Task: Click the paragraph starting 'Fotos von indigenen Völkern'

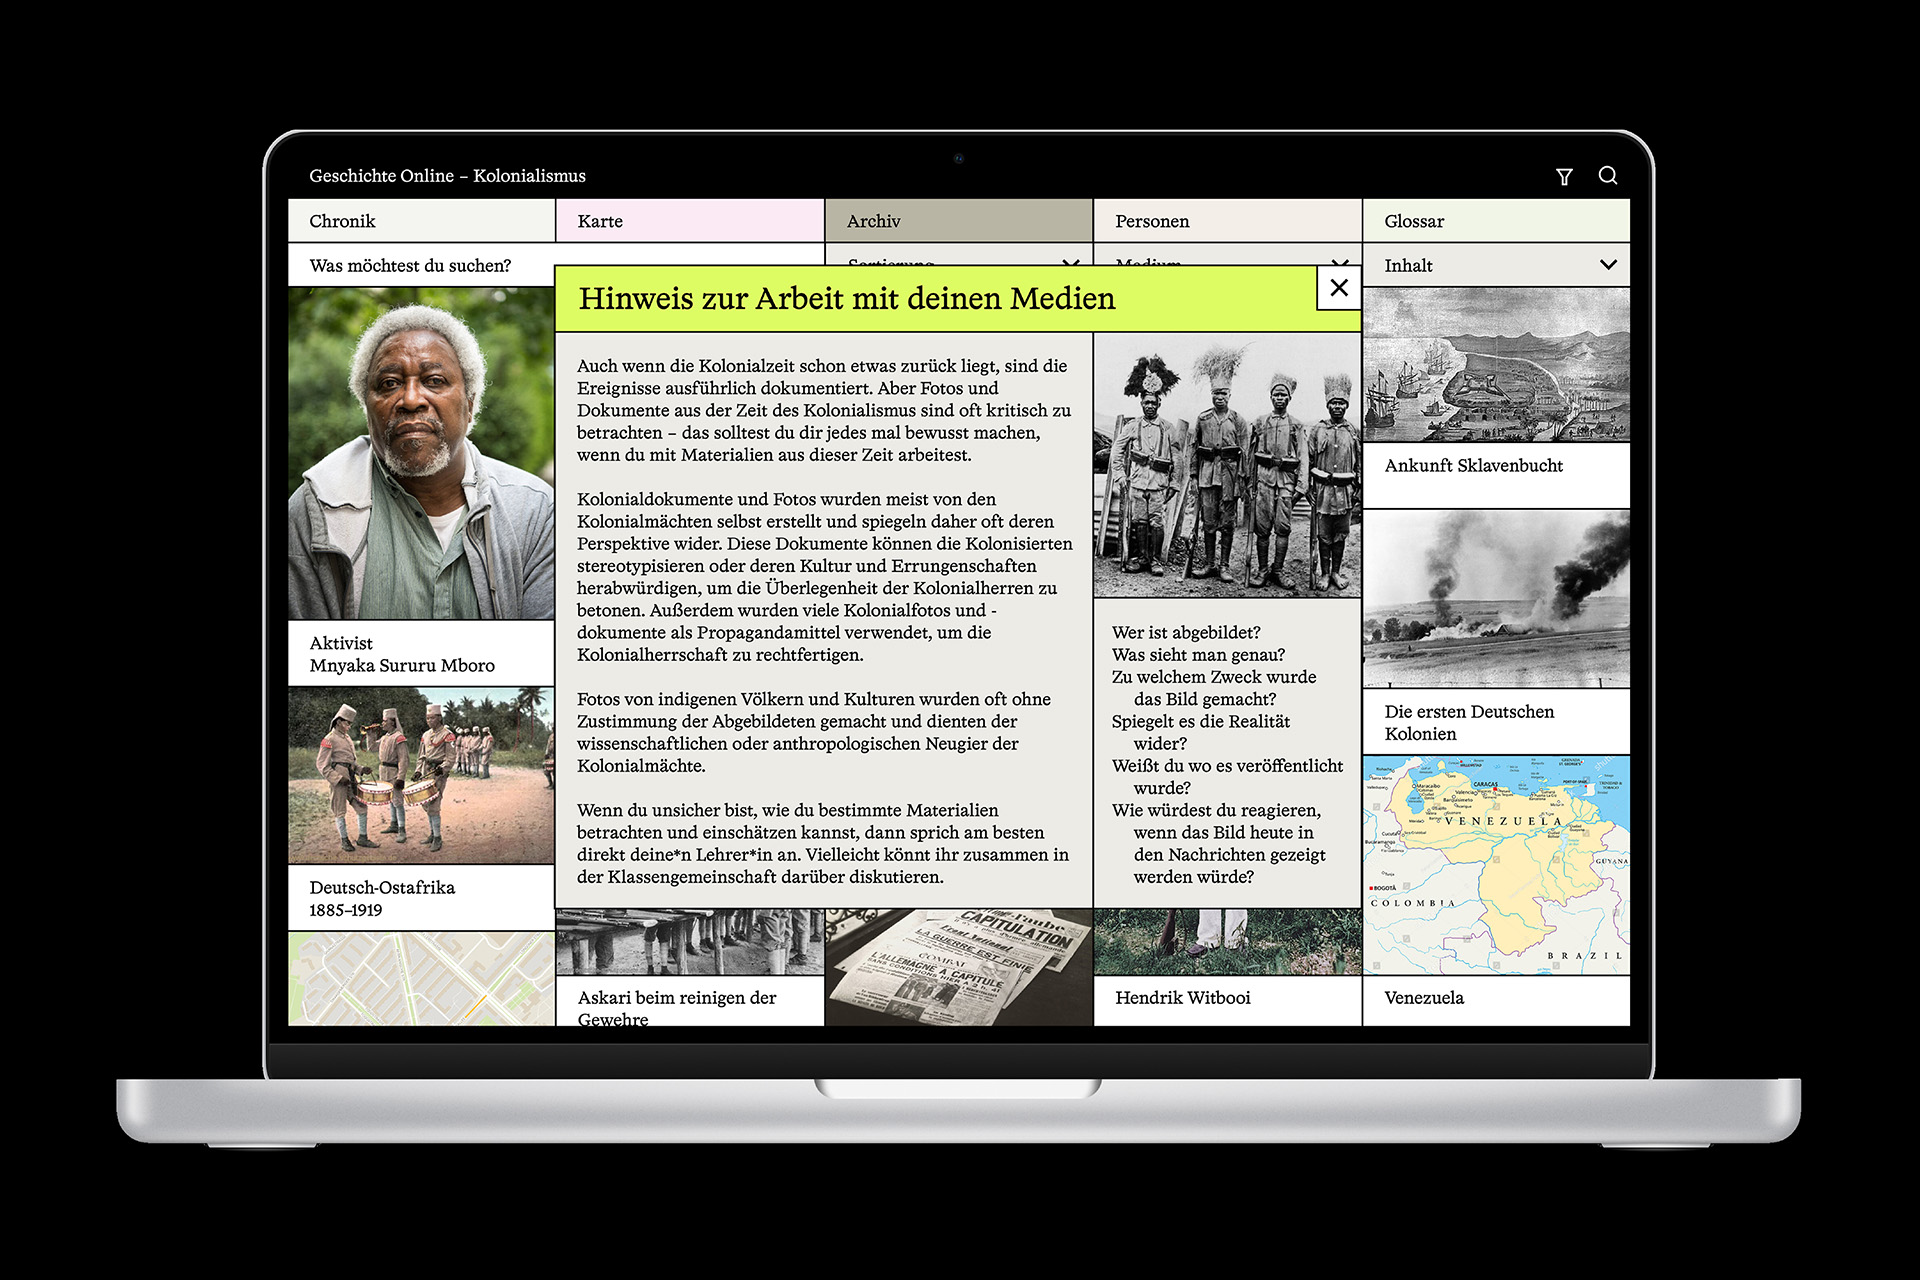Action: pos(813,732)
